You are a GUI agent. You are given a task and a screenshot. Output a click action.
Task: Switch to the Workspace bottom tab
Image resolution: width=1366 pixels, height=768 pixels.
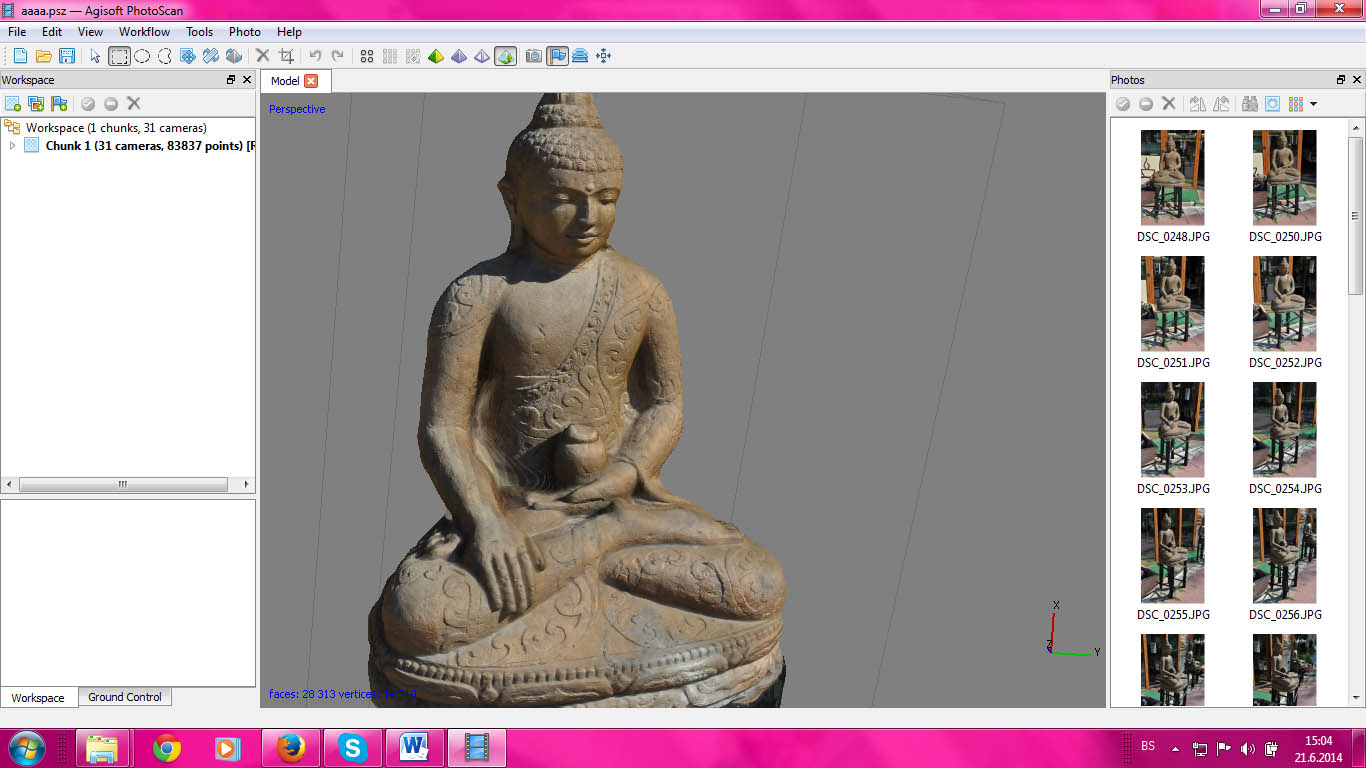pyautogui.click(x=38, y=698)
